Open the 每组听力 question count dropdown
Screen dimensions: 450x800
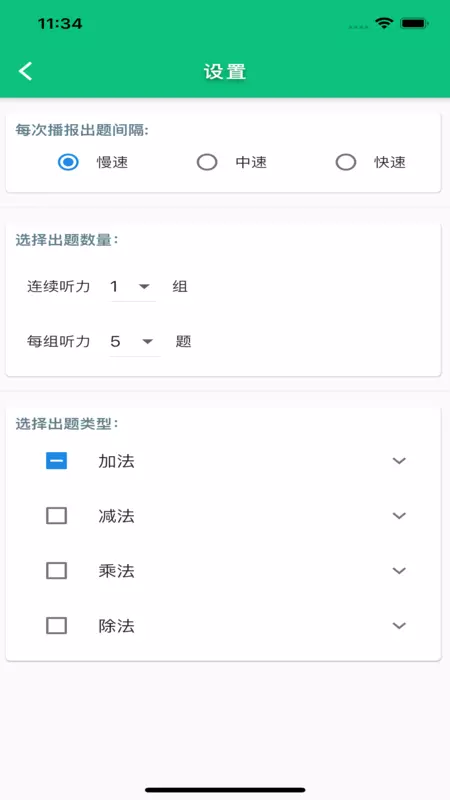click(135, 341)
